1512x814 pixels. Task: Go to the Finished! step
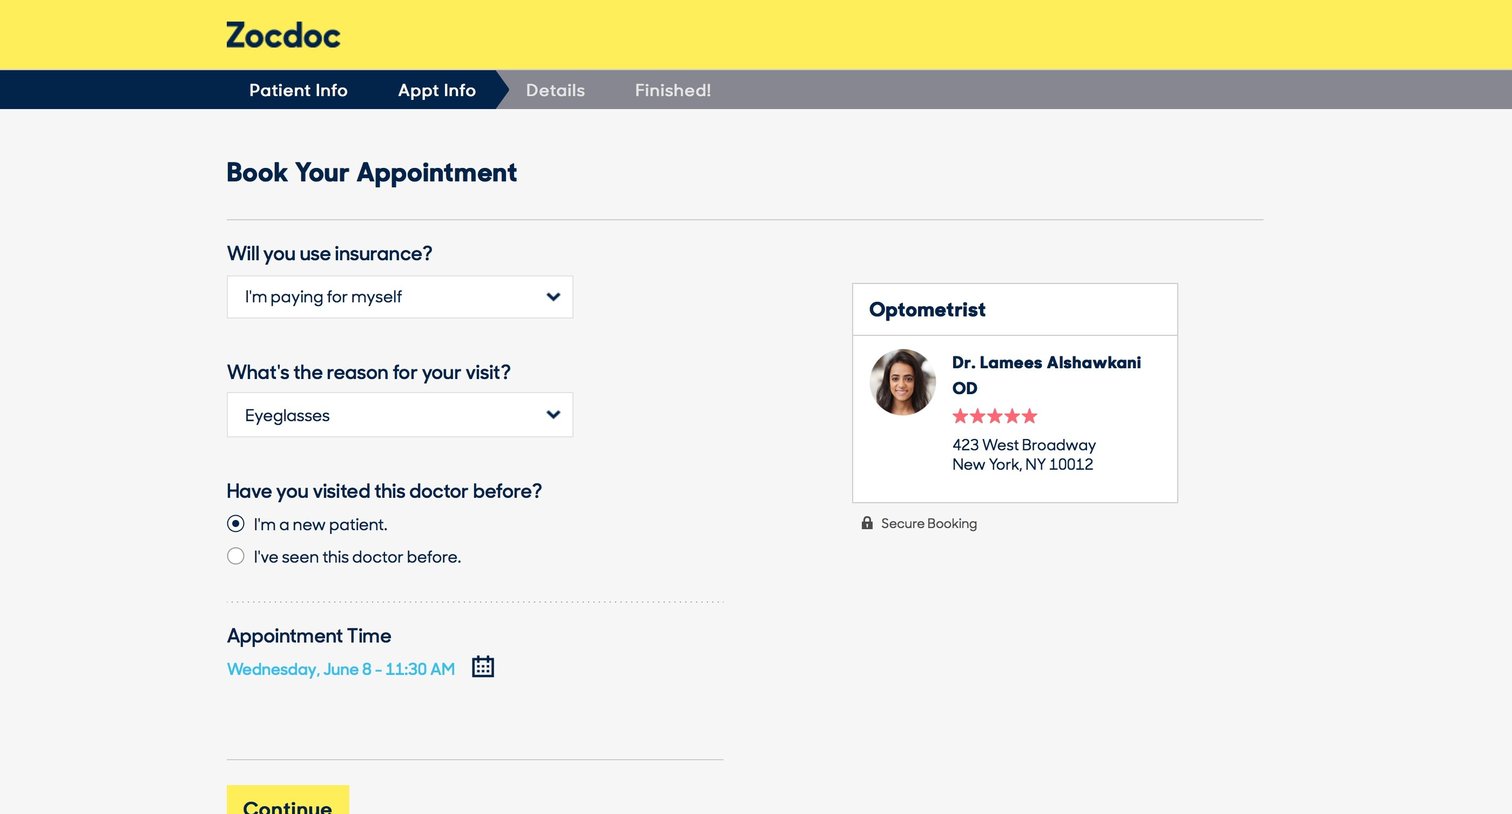point(673,90)
